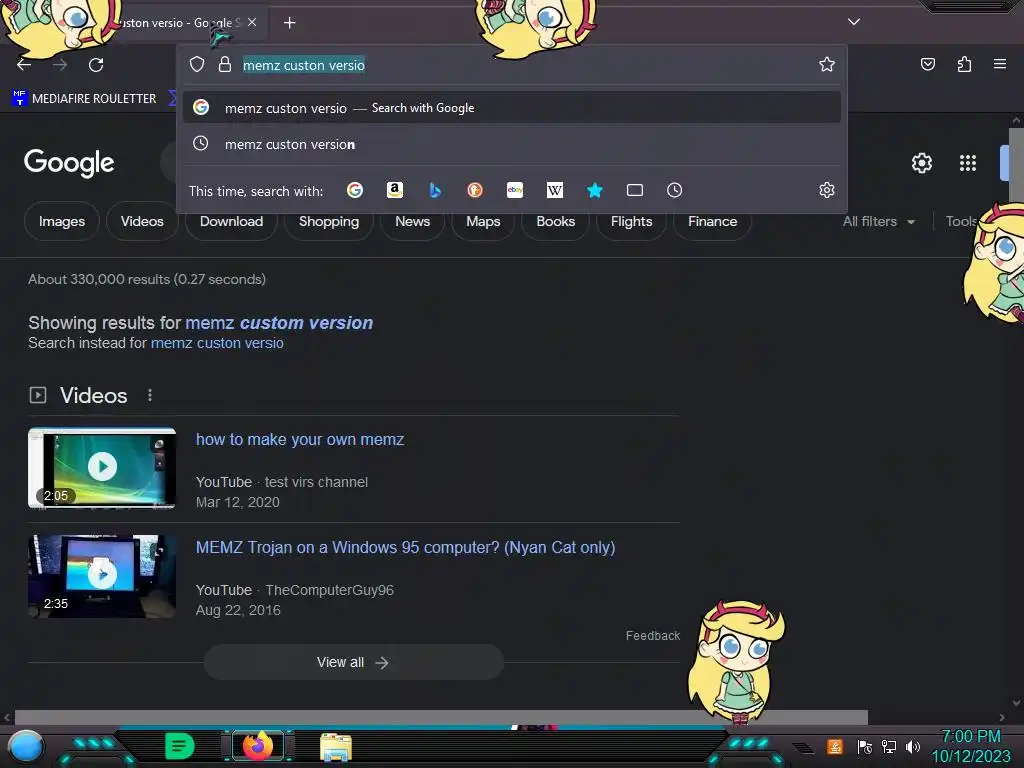
Task: Switch to Firefox in the taskbar
Action: (257, 746)
